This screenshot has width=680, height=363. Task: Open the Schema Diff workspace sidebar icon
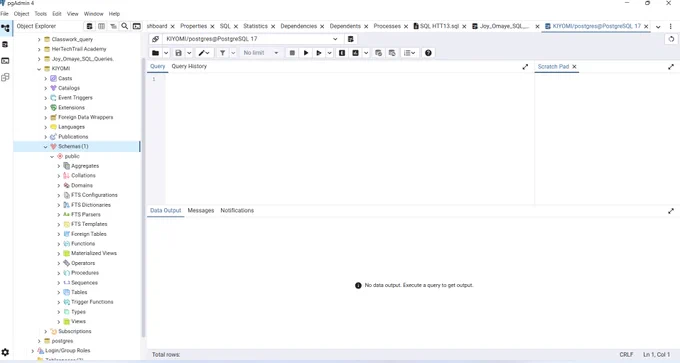(x=5, y=78)
